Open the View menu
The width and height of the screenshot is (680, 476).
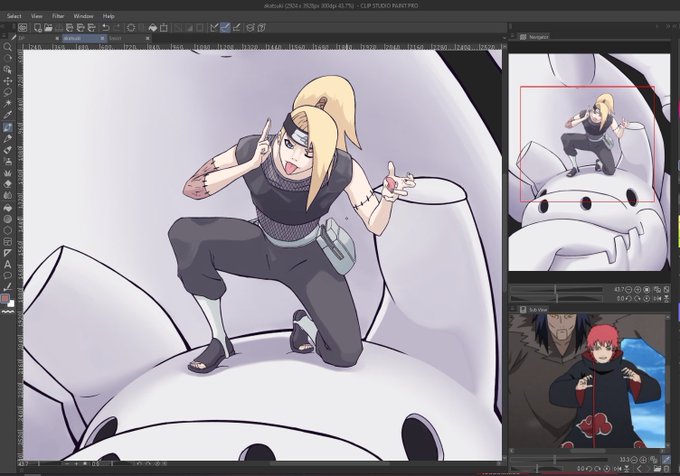(x=37, y=16)
